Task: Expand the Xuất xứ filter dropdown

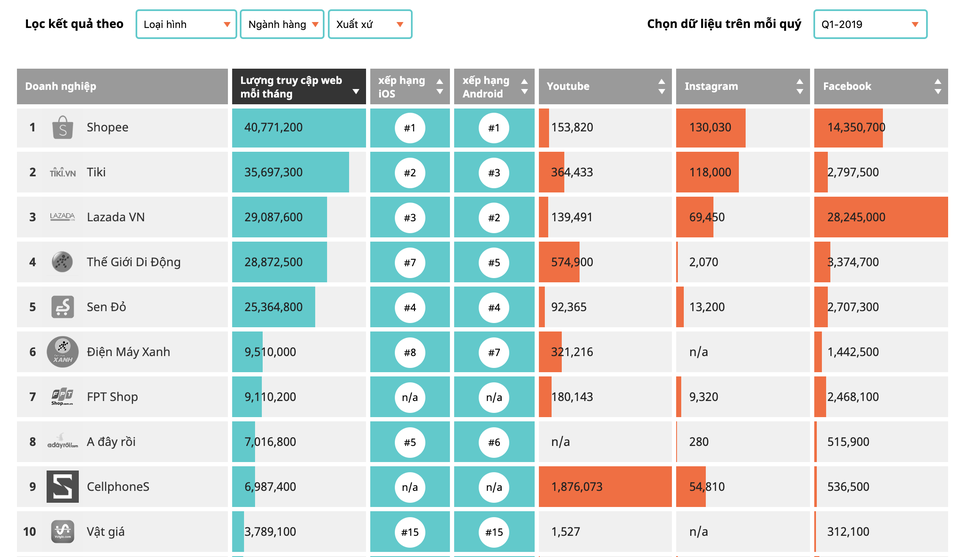Action: click(369, 24)
